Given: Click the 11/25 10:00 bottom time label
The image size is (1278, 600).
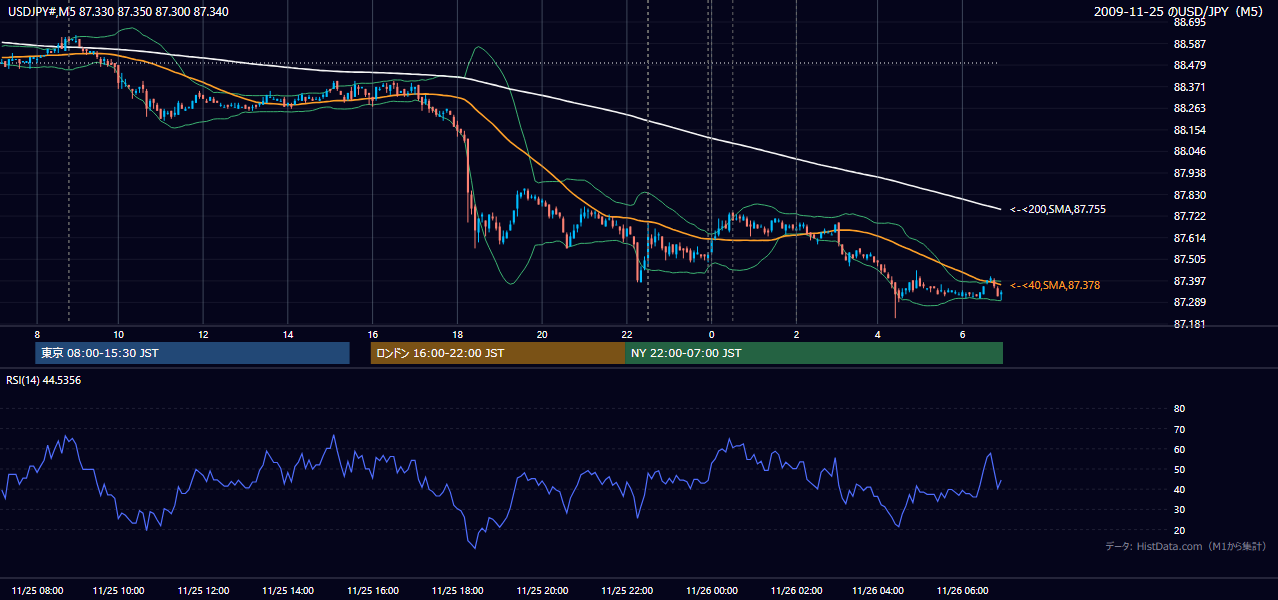Looking at the screenshot, I should (119, 590).
